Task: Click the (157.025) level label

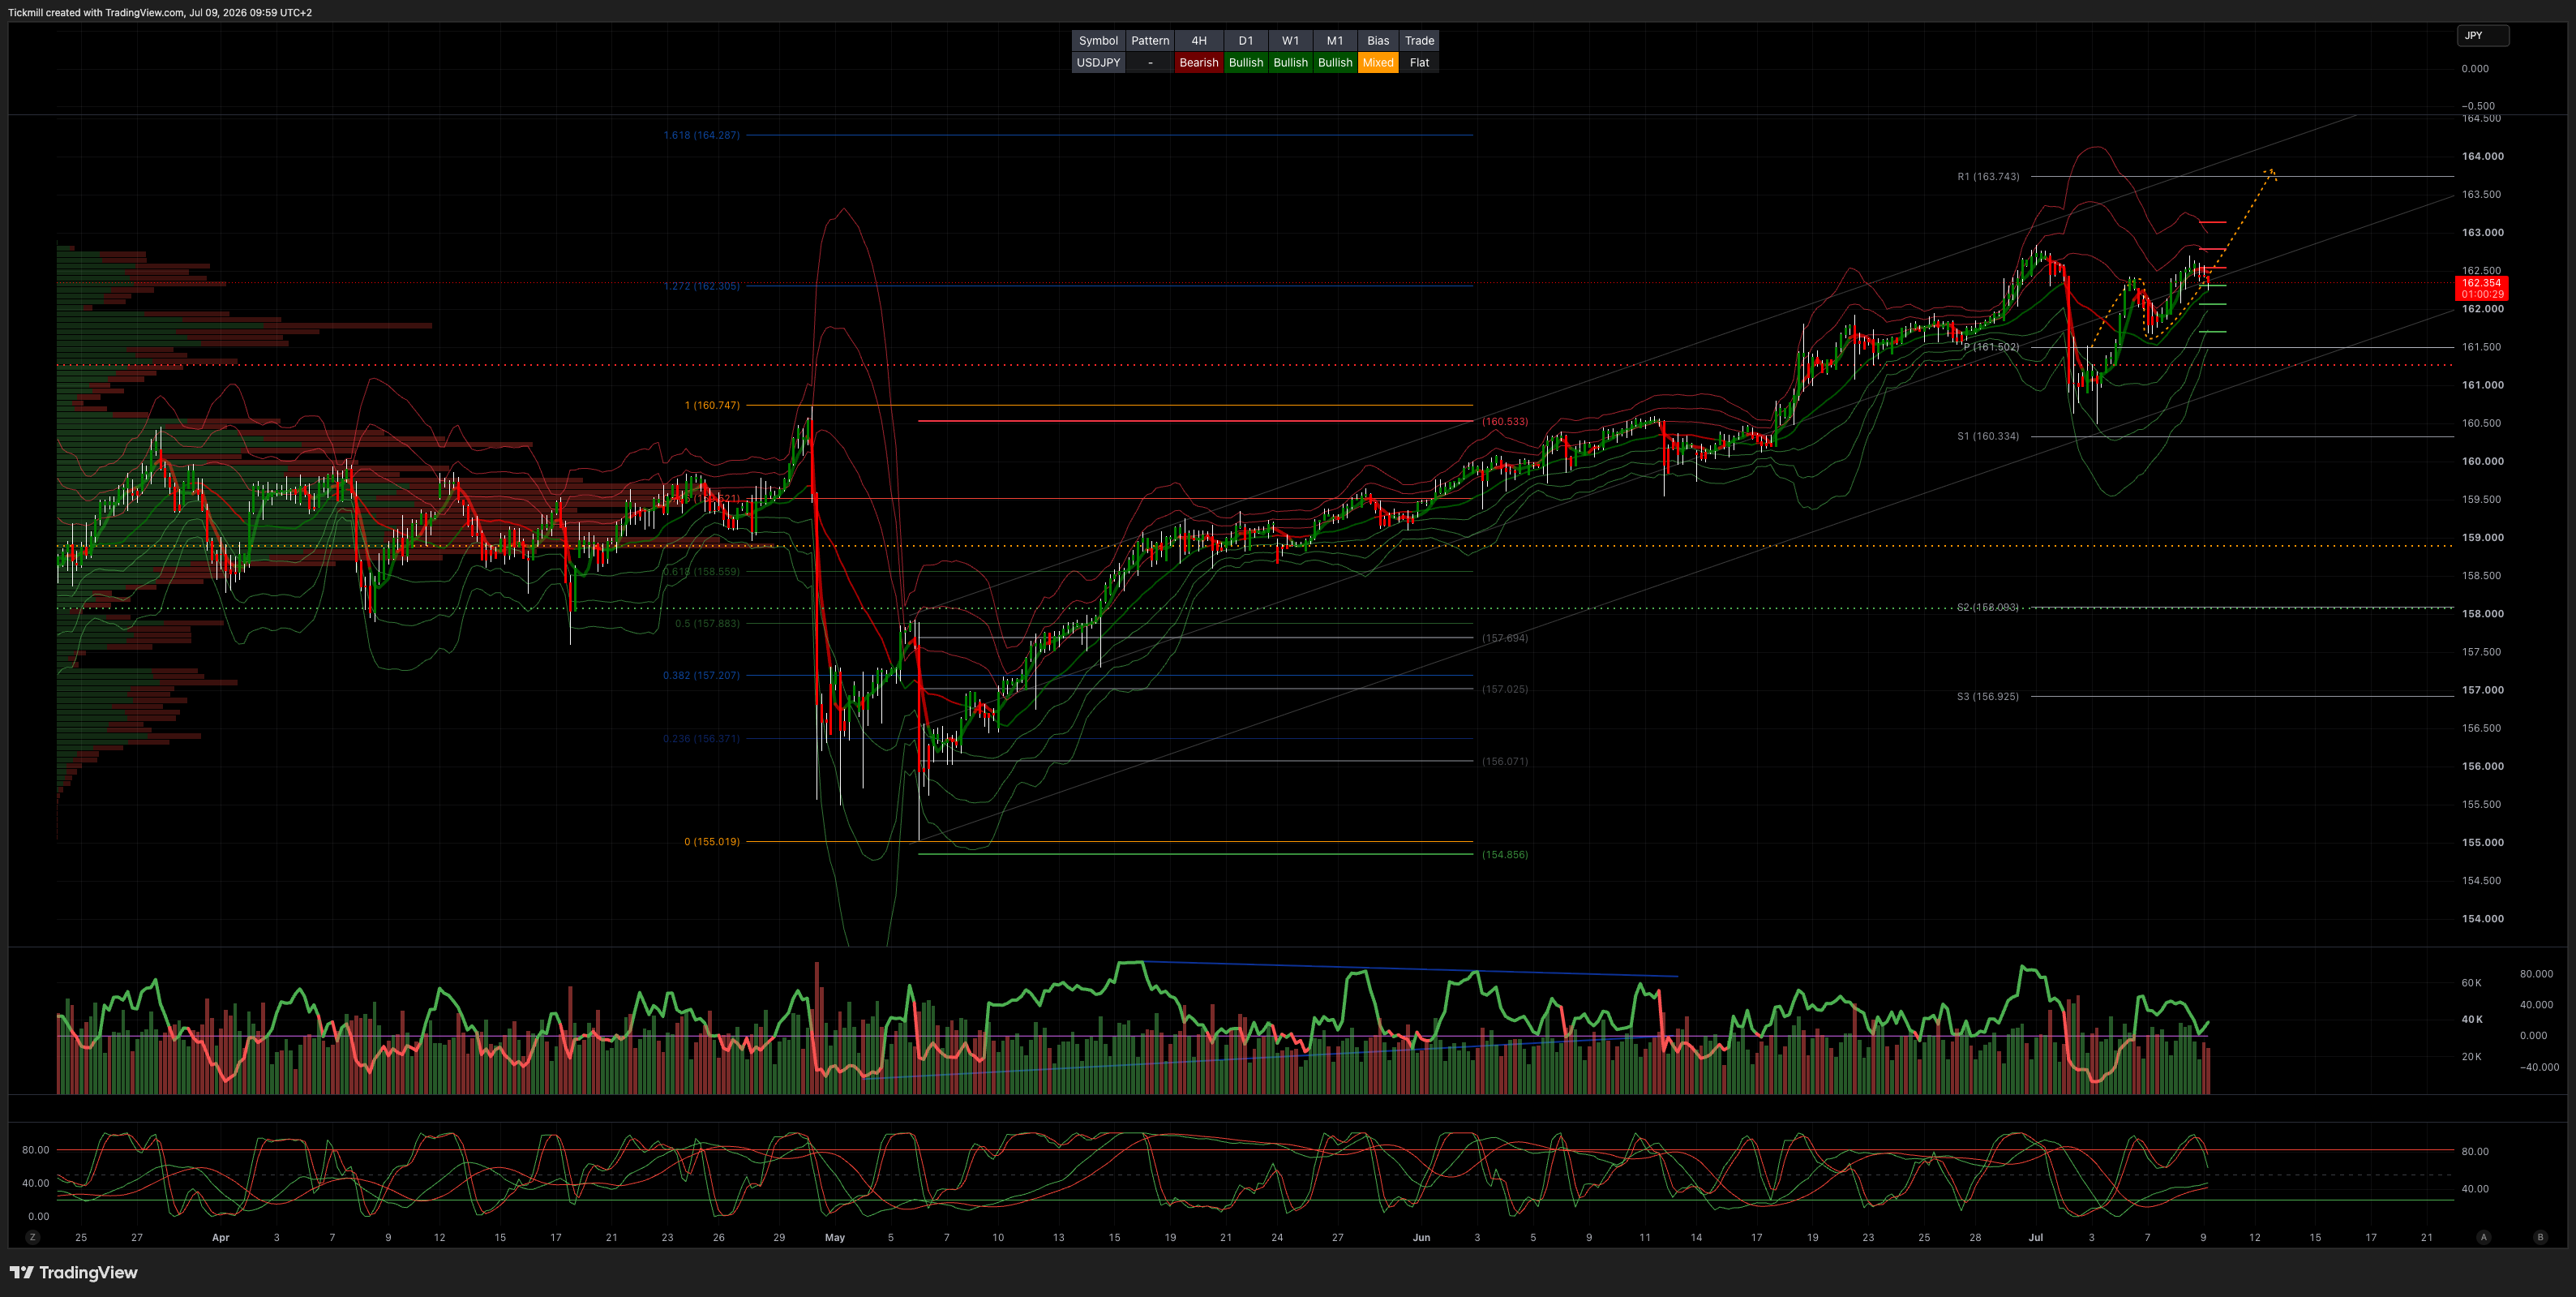Action: point(1505,689)
